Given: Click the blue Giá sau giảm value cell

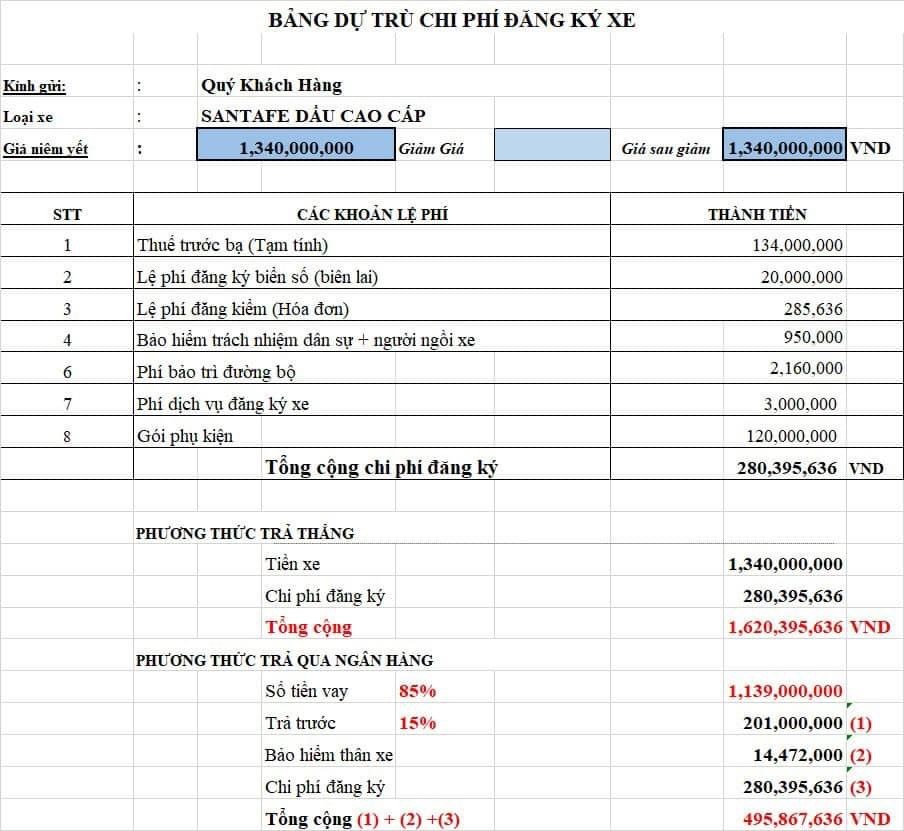Looking at the screenshot, I should [x=784, y=147].
